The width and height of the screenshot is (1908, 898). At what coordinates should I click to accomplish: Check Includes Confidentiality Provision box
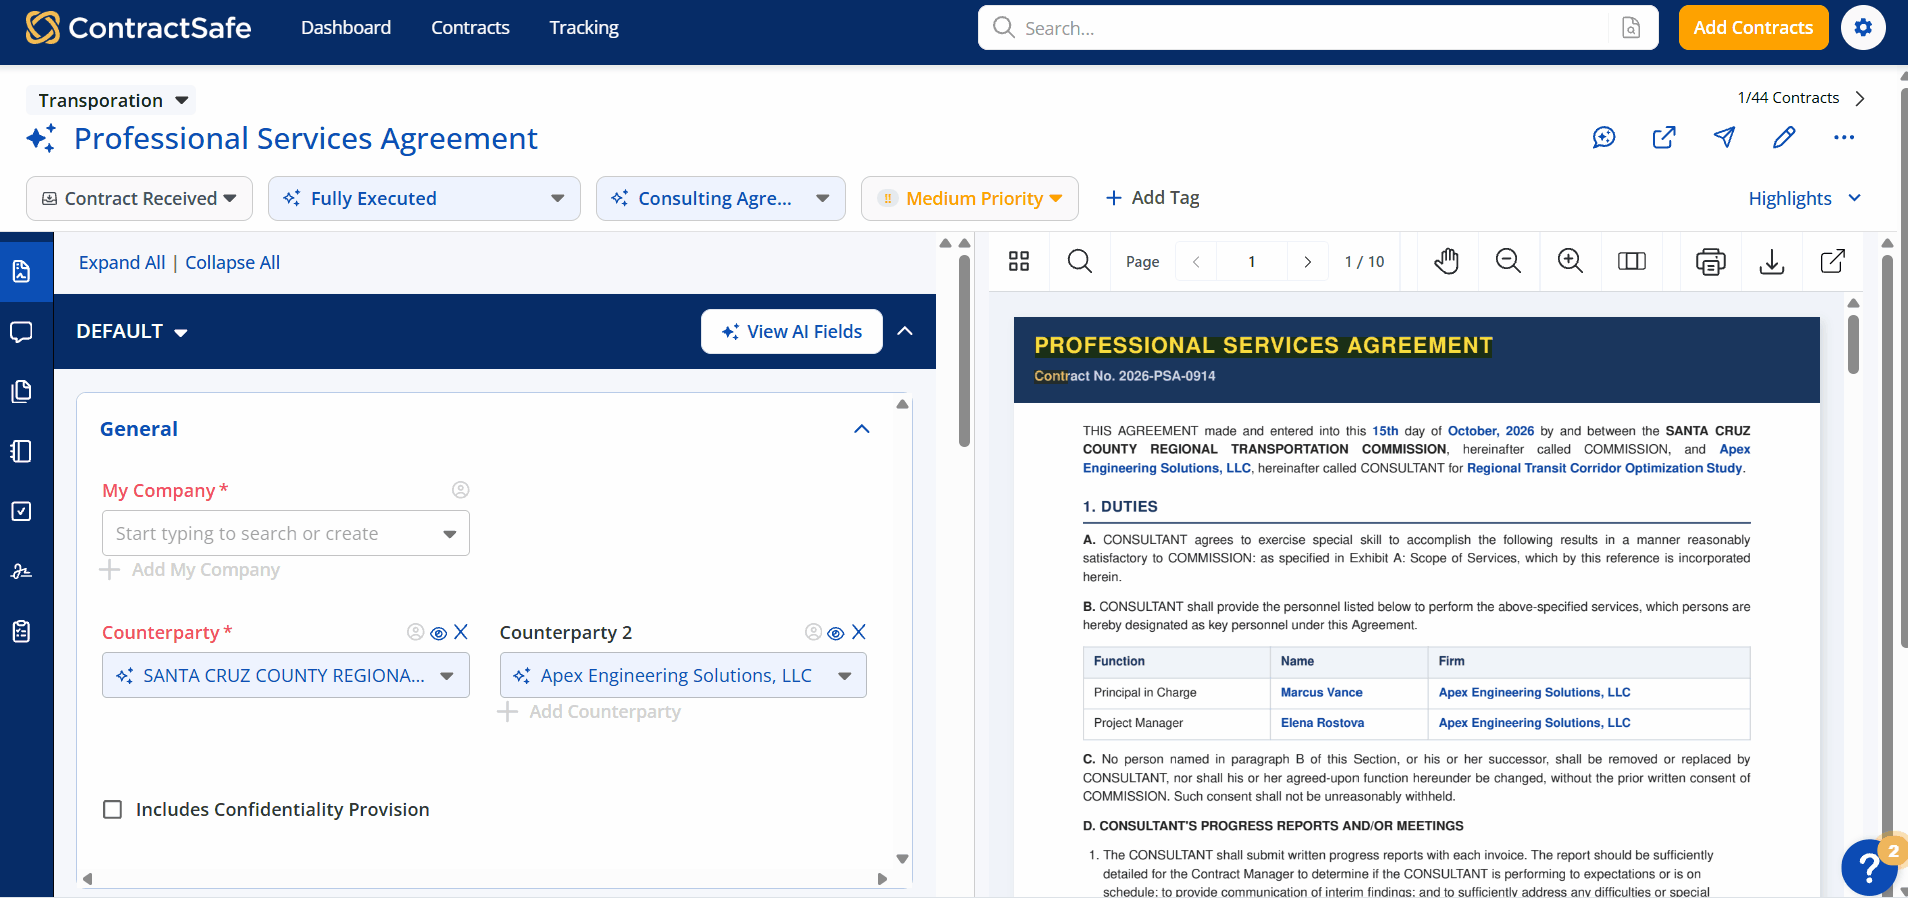113,809
